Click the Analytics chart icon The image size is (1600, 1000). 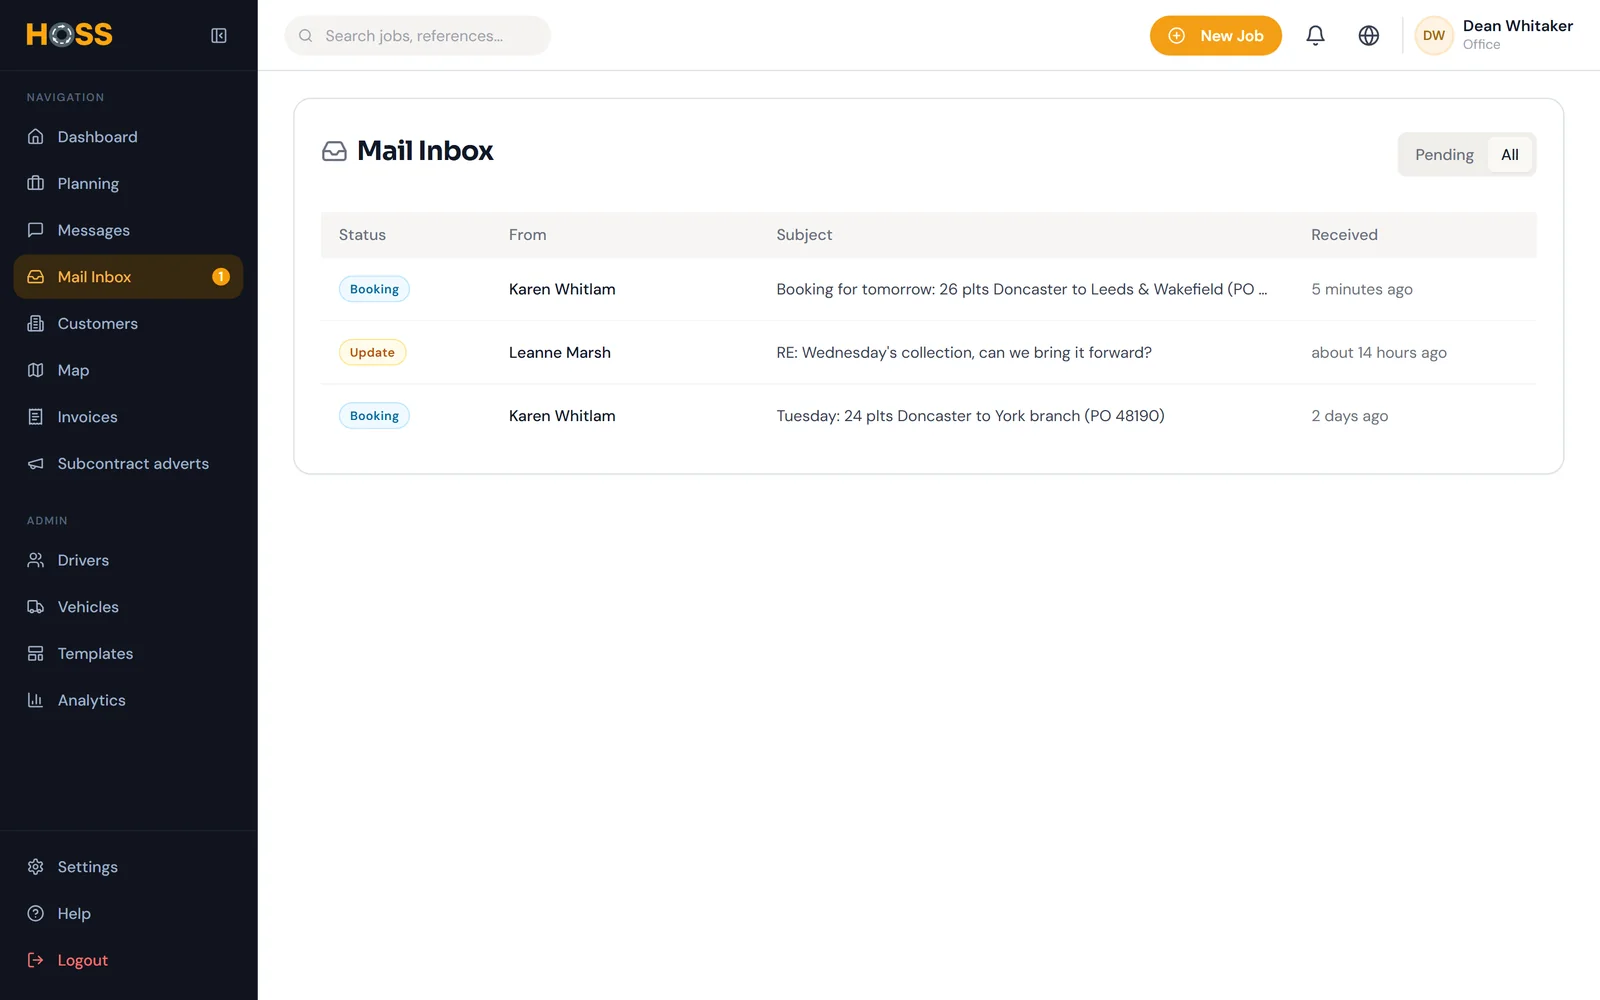pos(36,700)
